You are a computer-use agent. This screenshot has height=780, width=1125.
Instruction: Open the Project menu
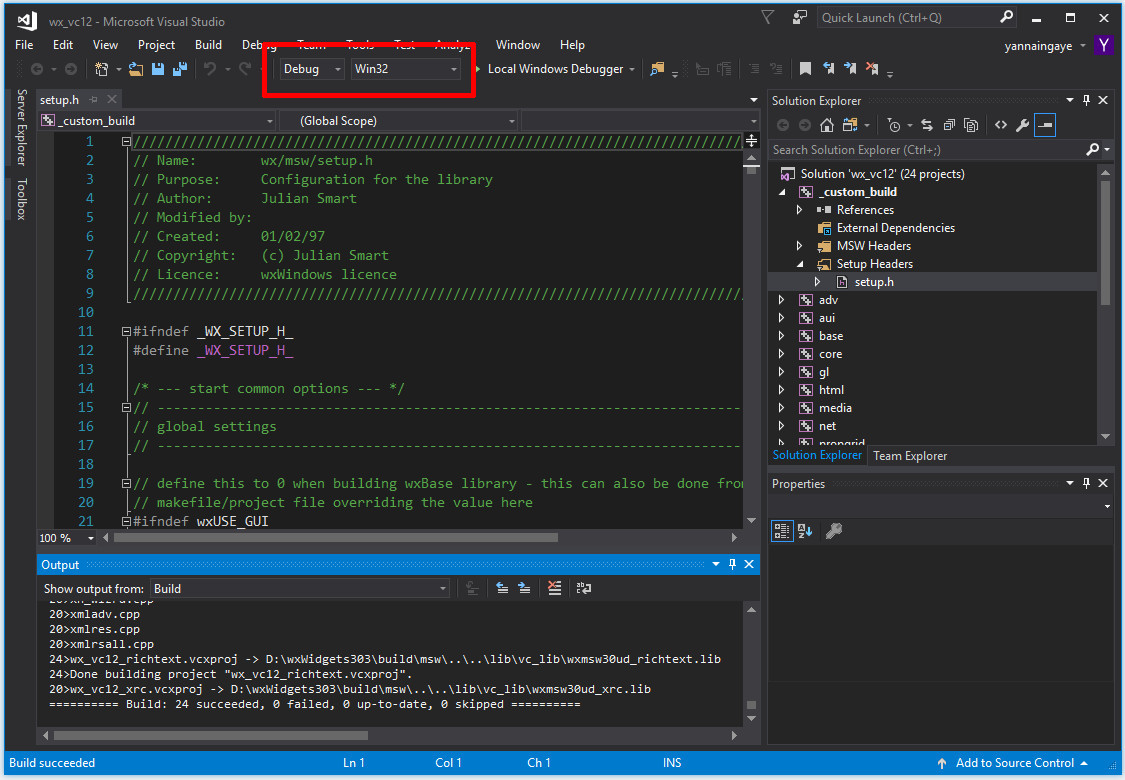pyautogui.click(x=156, y=44)
